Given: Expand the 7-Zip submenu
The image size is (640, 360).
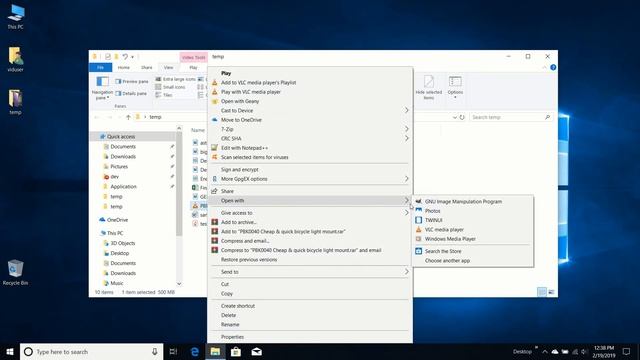Looking at the screenshot, I should coord(310,129).
